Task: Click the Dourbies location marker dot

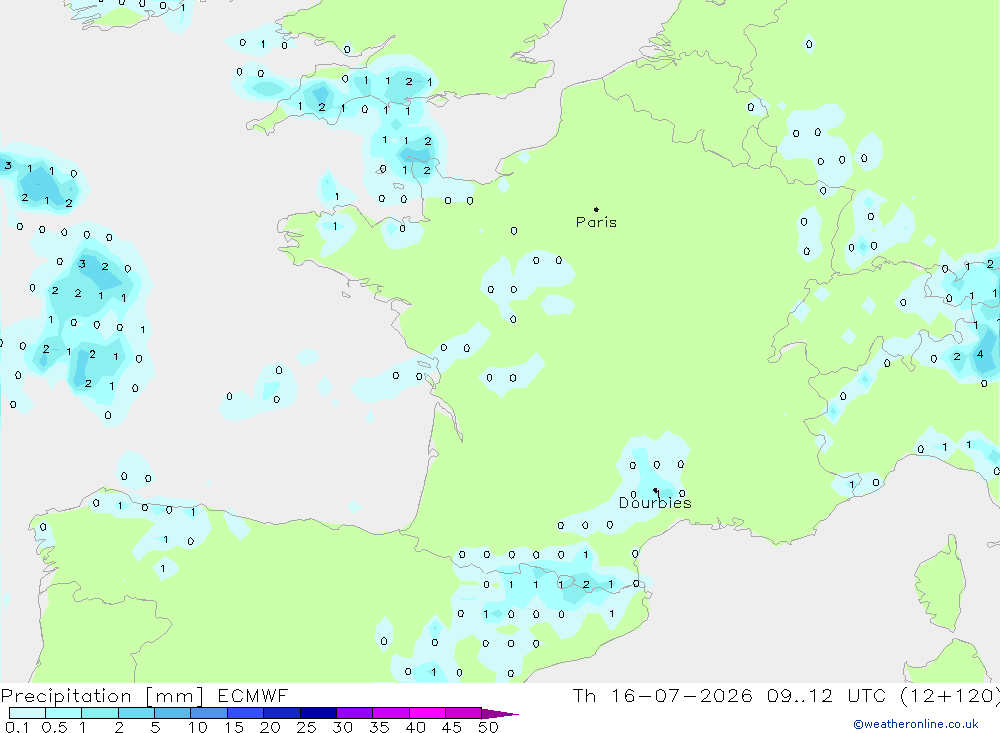Action: click(655, 491)
